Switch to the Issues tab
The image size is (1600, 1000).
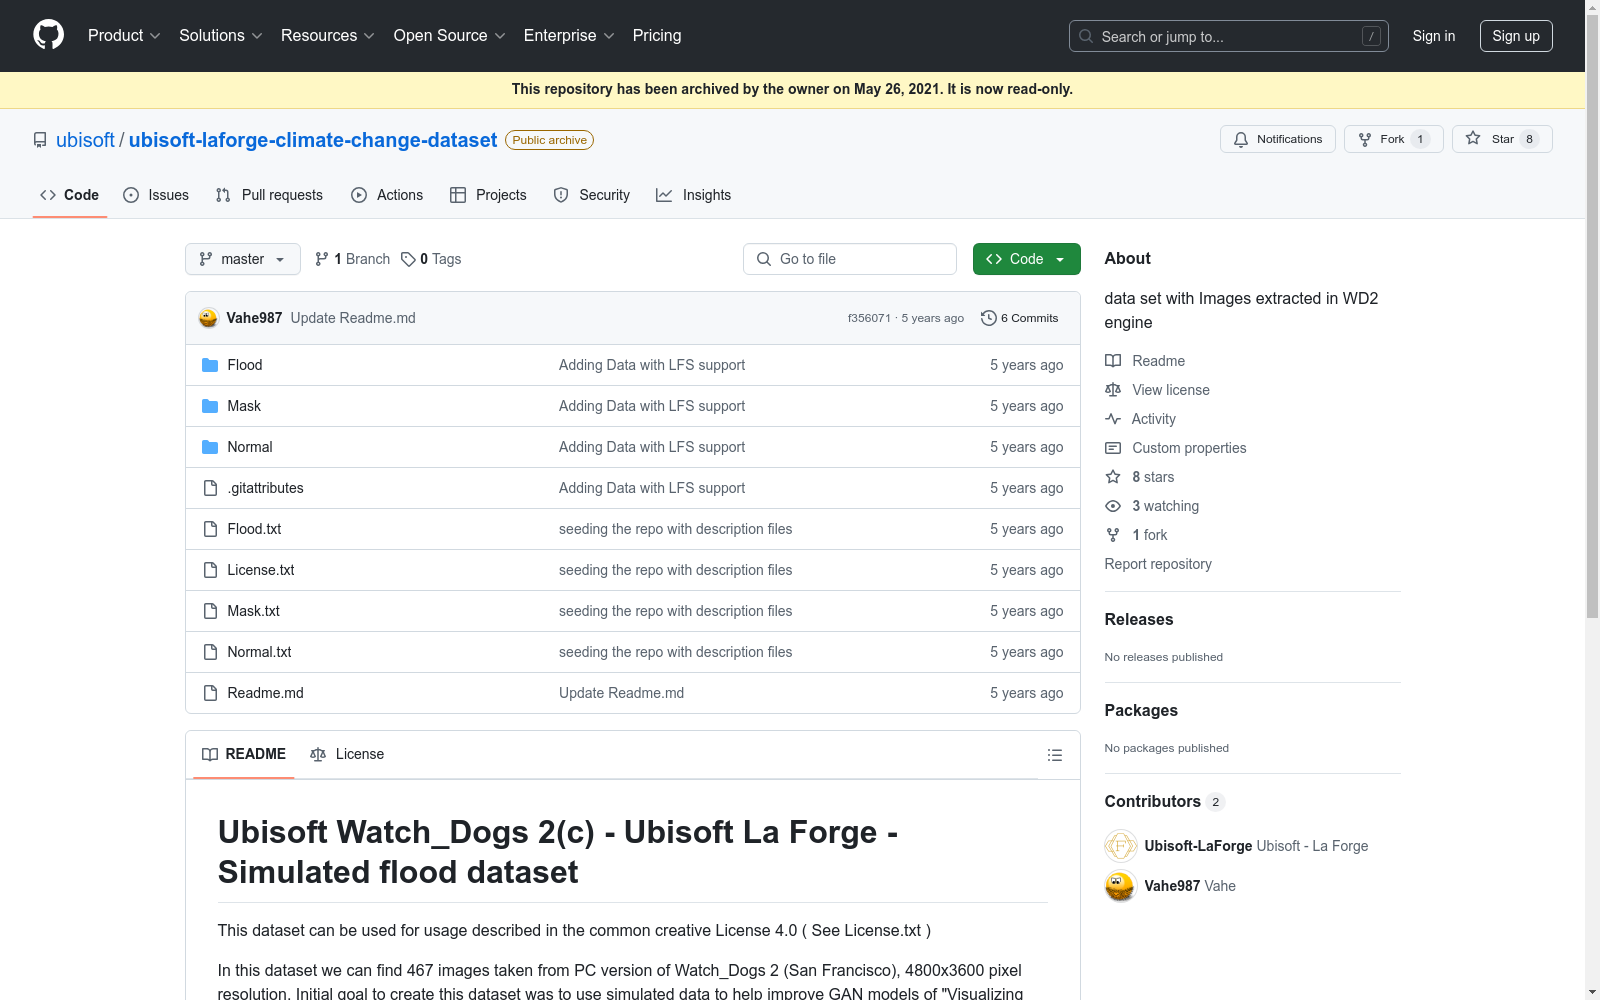[x=156, y=195]
